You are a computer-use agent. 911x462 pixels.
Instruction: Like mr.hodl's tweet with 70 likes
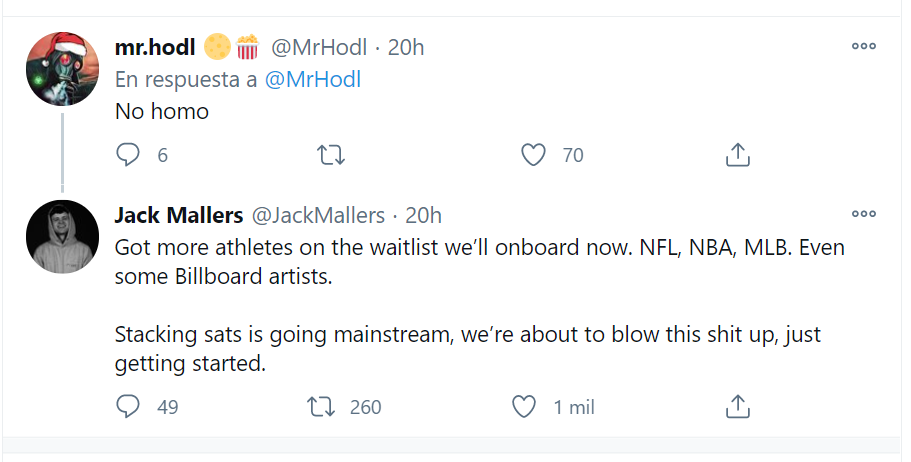(534, 155)
